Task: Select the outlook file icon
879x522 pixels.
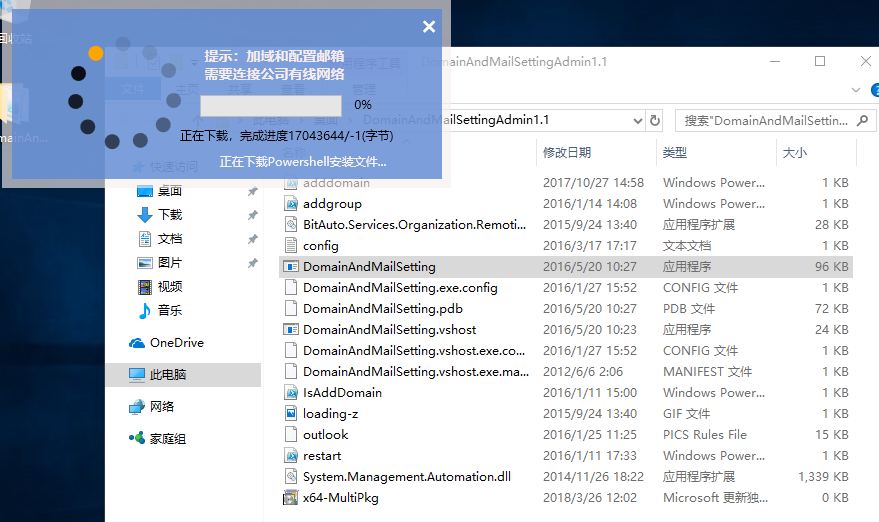Action: coord(291,435)
